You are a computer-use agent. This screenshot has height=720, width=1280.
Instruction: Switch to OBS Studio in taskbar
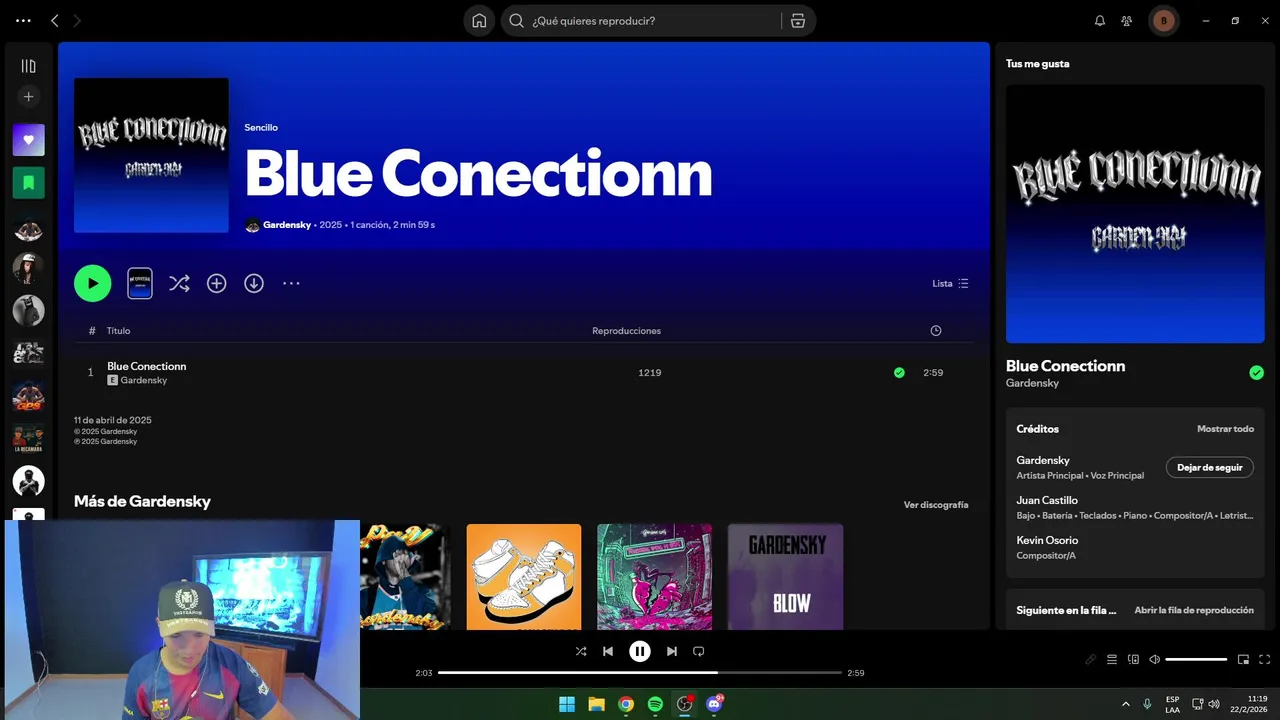(x=685, y=704)
